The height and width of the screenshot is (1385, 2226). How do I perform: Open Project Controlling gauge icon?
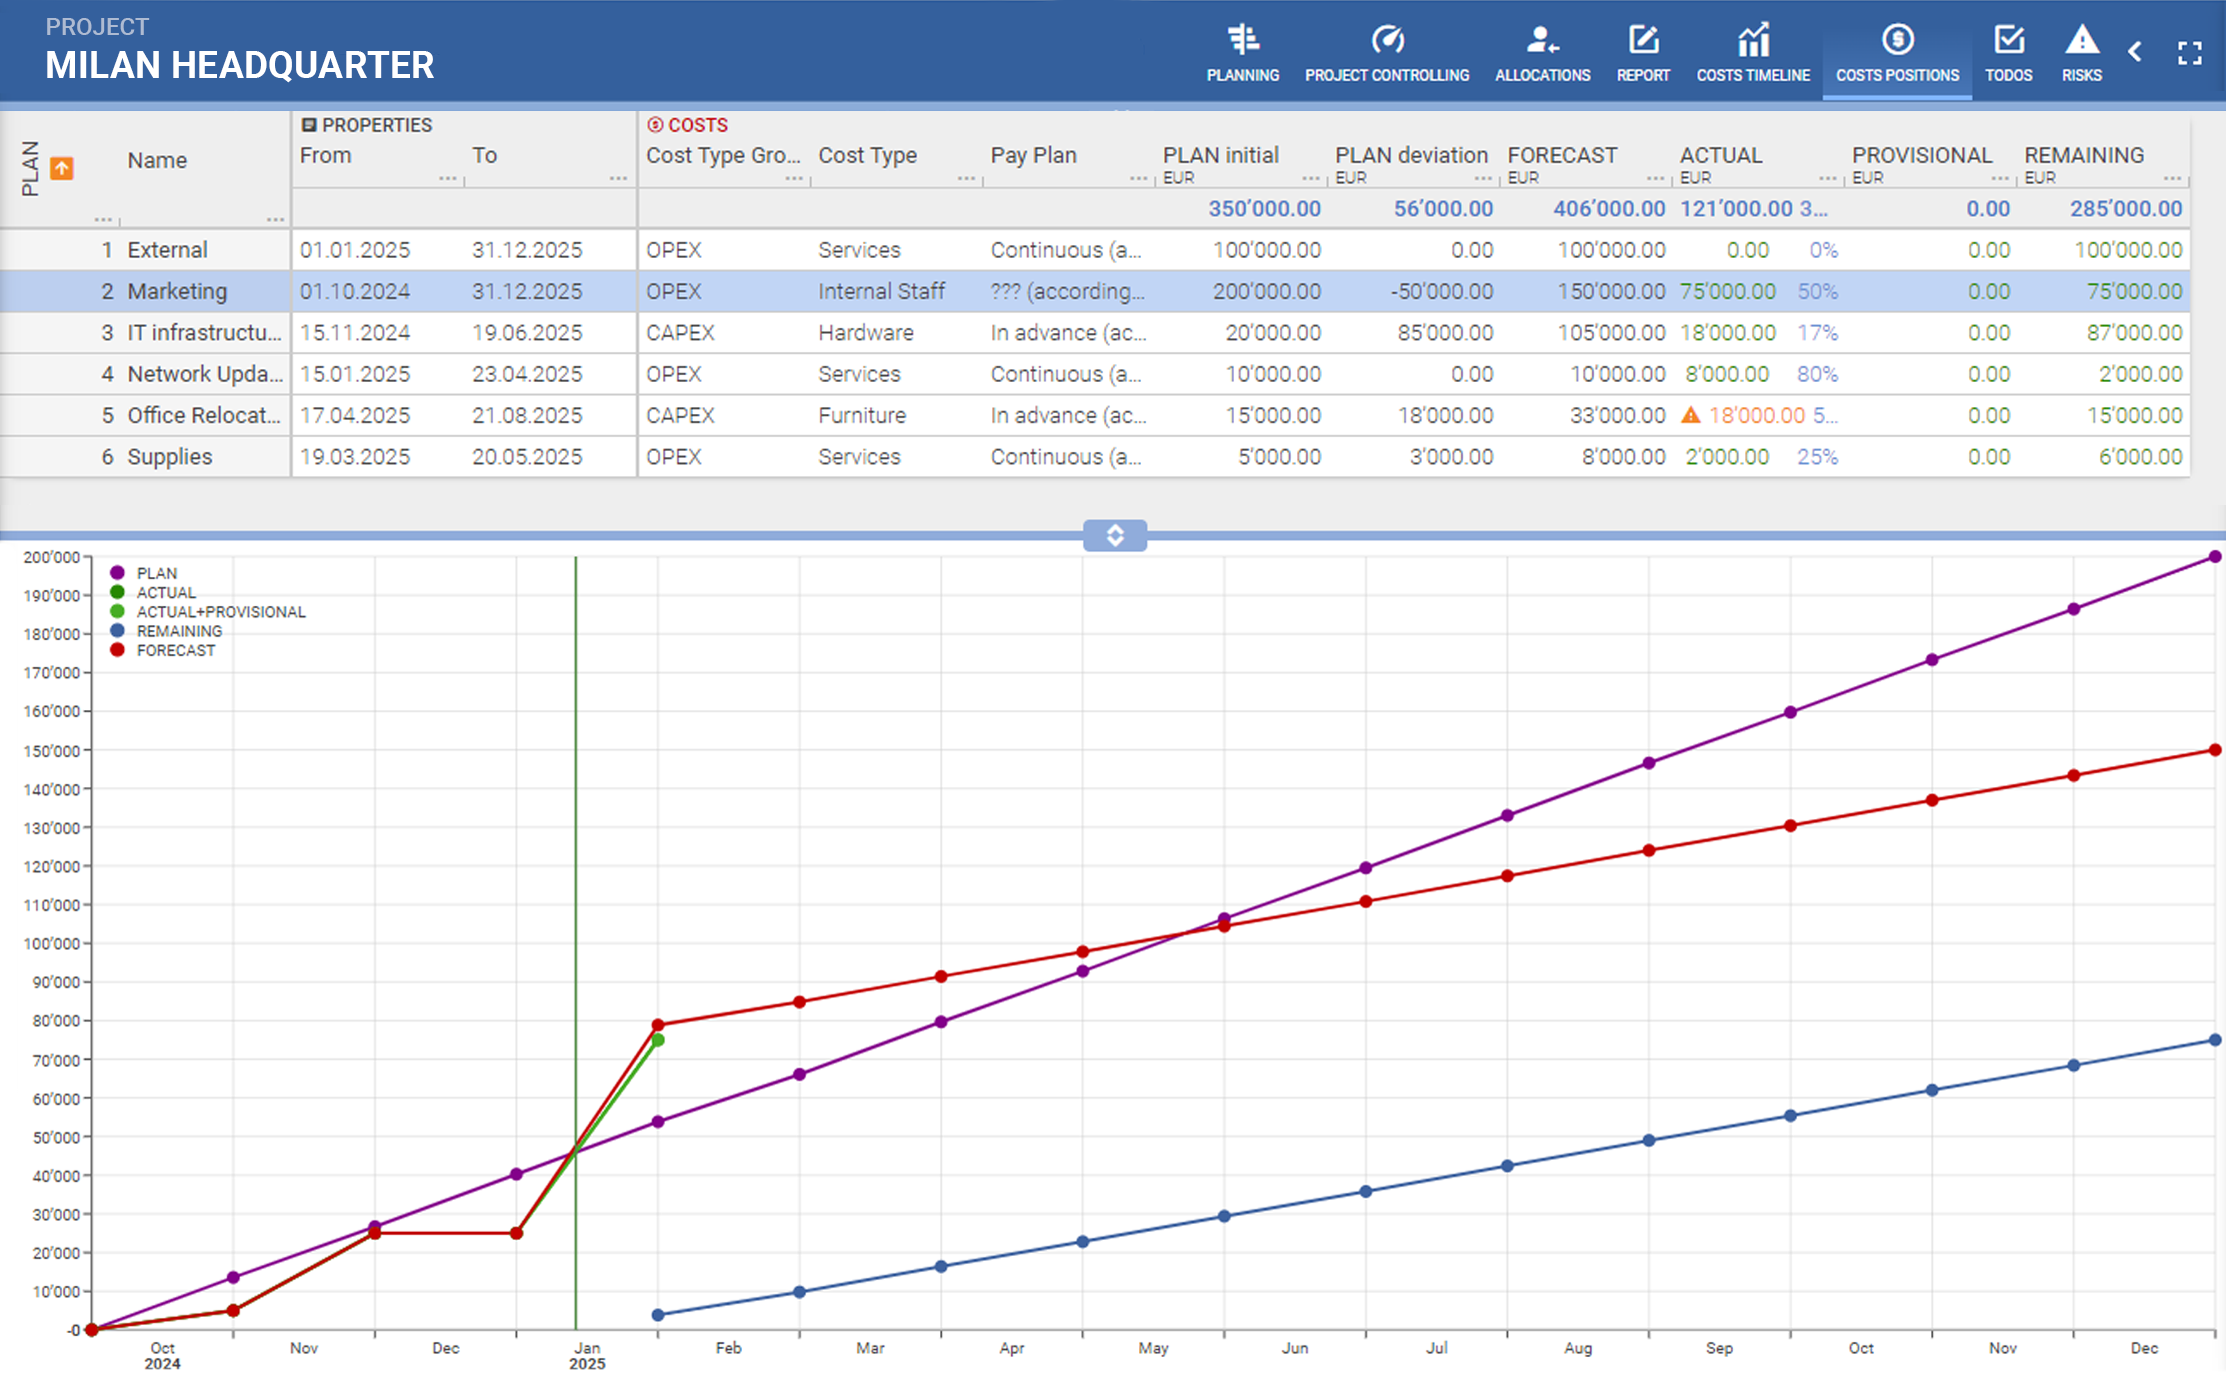coord(1387,40)
